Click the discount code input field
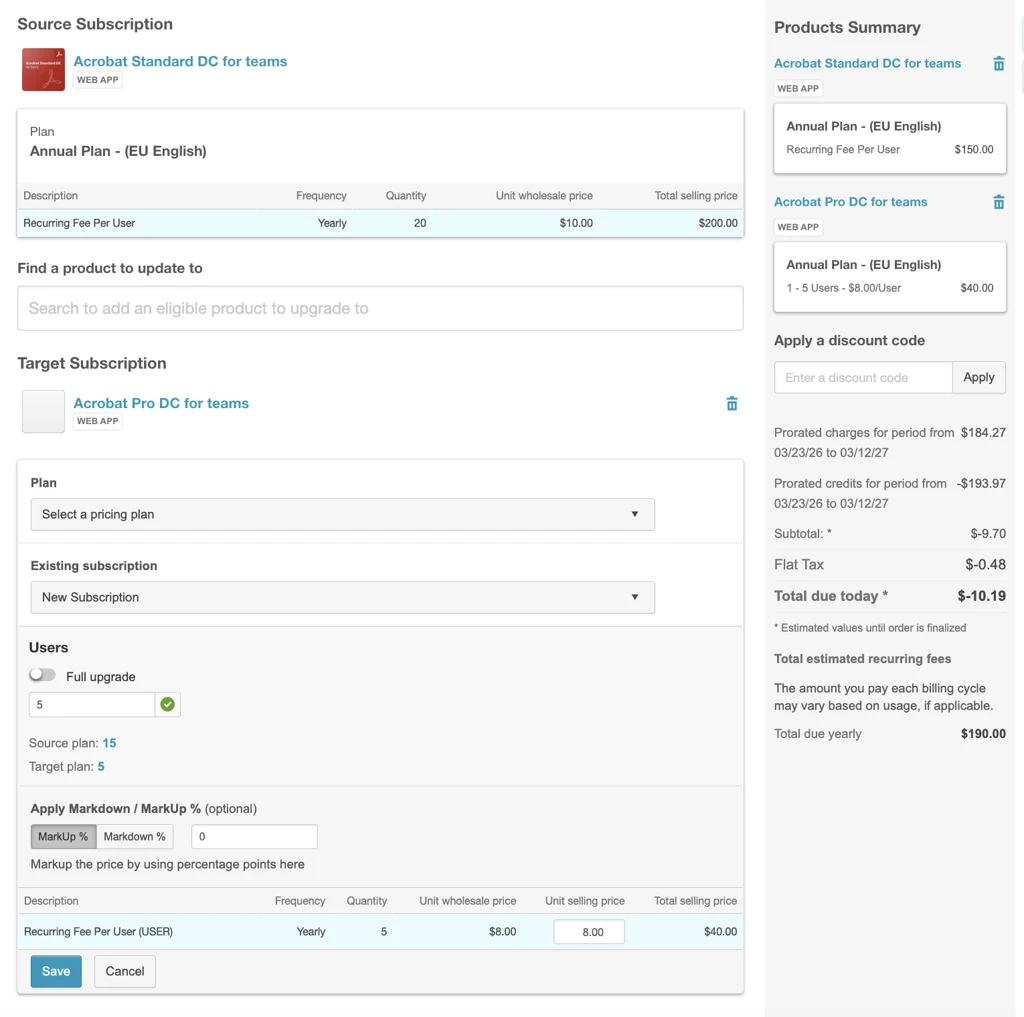Image resolution: width=1024 pixels, height=1017 pixels. point(863,377)
